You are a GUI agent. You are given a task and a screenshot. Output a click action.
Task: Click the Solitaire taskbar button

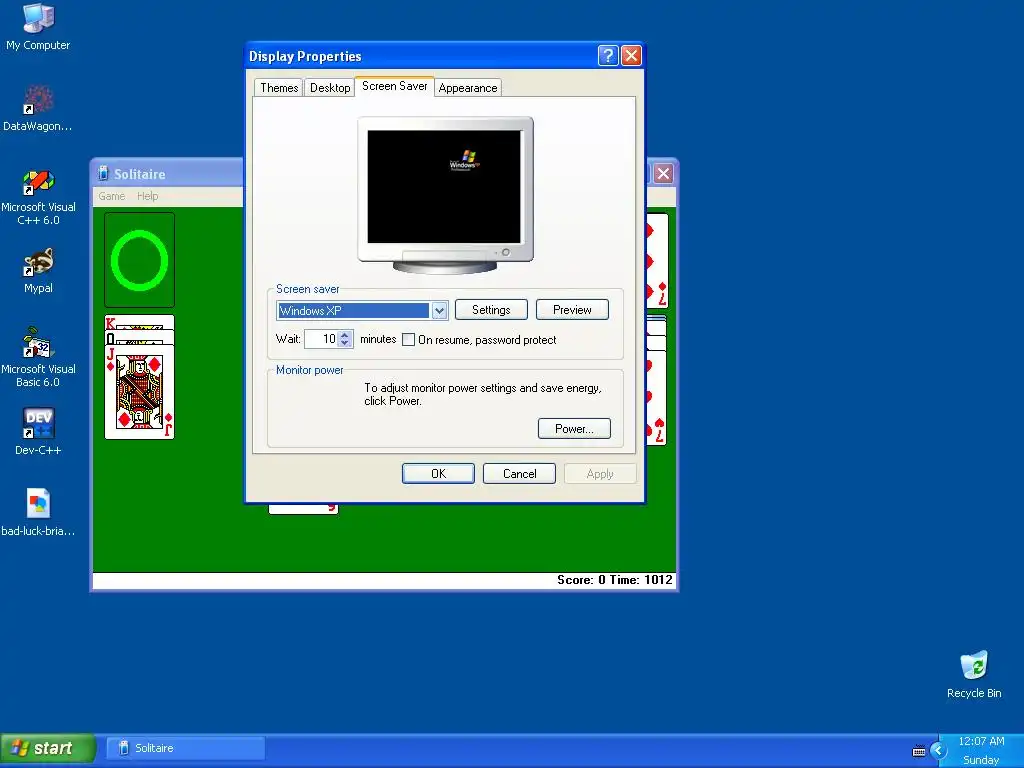coord(185,748)
